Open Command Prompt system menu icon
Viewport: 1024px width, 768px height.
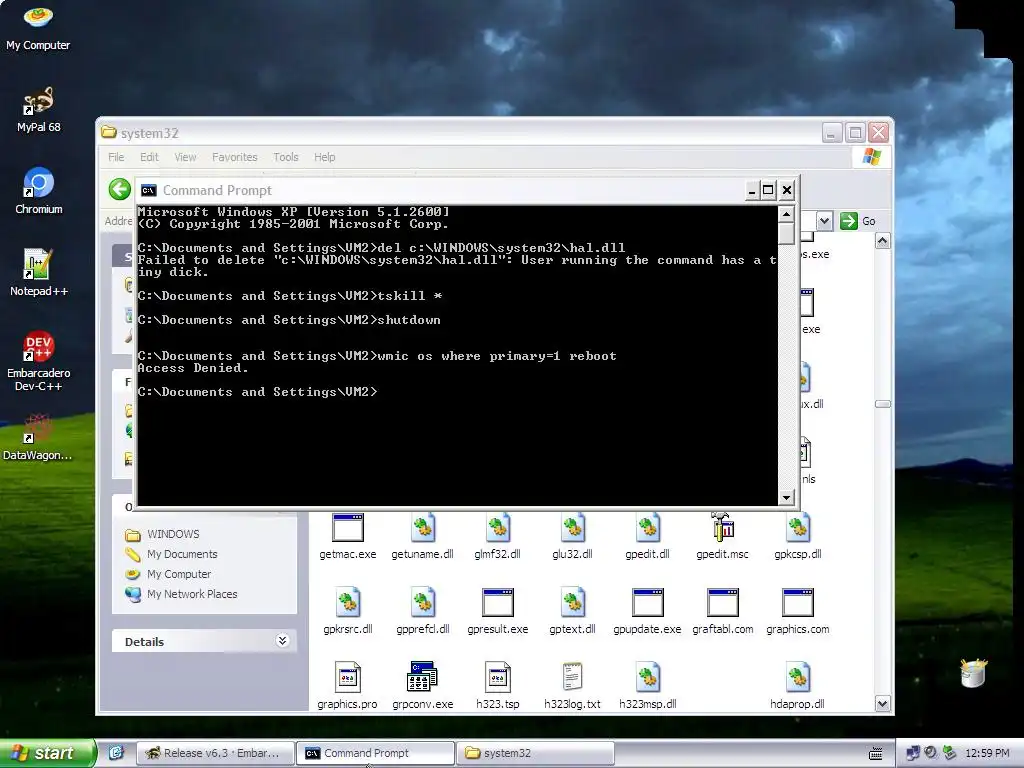pos(148,190)
